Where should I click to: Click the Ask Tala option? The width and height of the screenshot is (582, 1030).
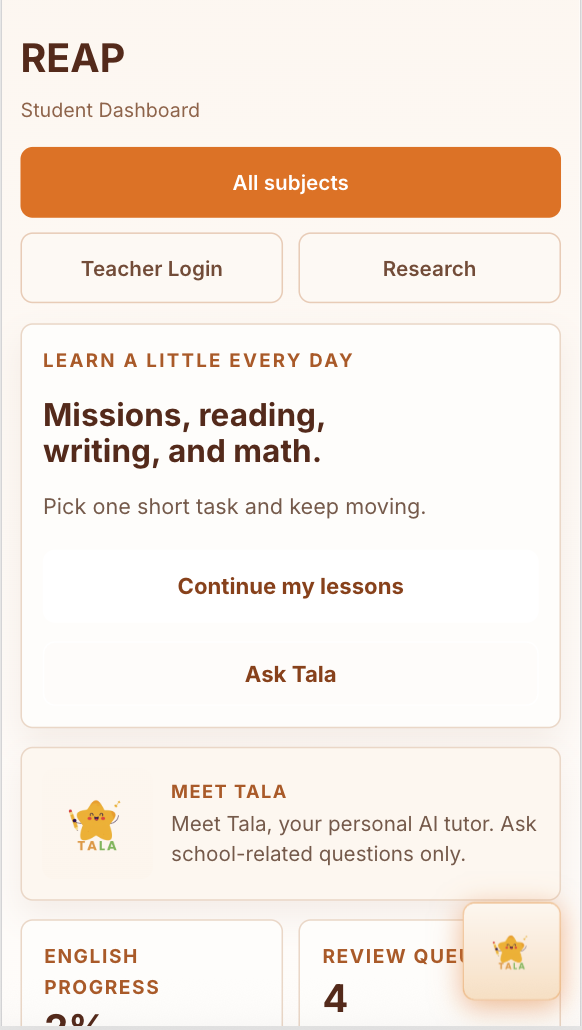(x=290, y=674)
